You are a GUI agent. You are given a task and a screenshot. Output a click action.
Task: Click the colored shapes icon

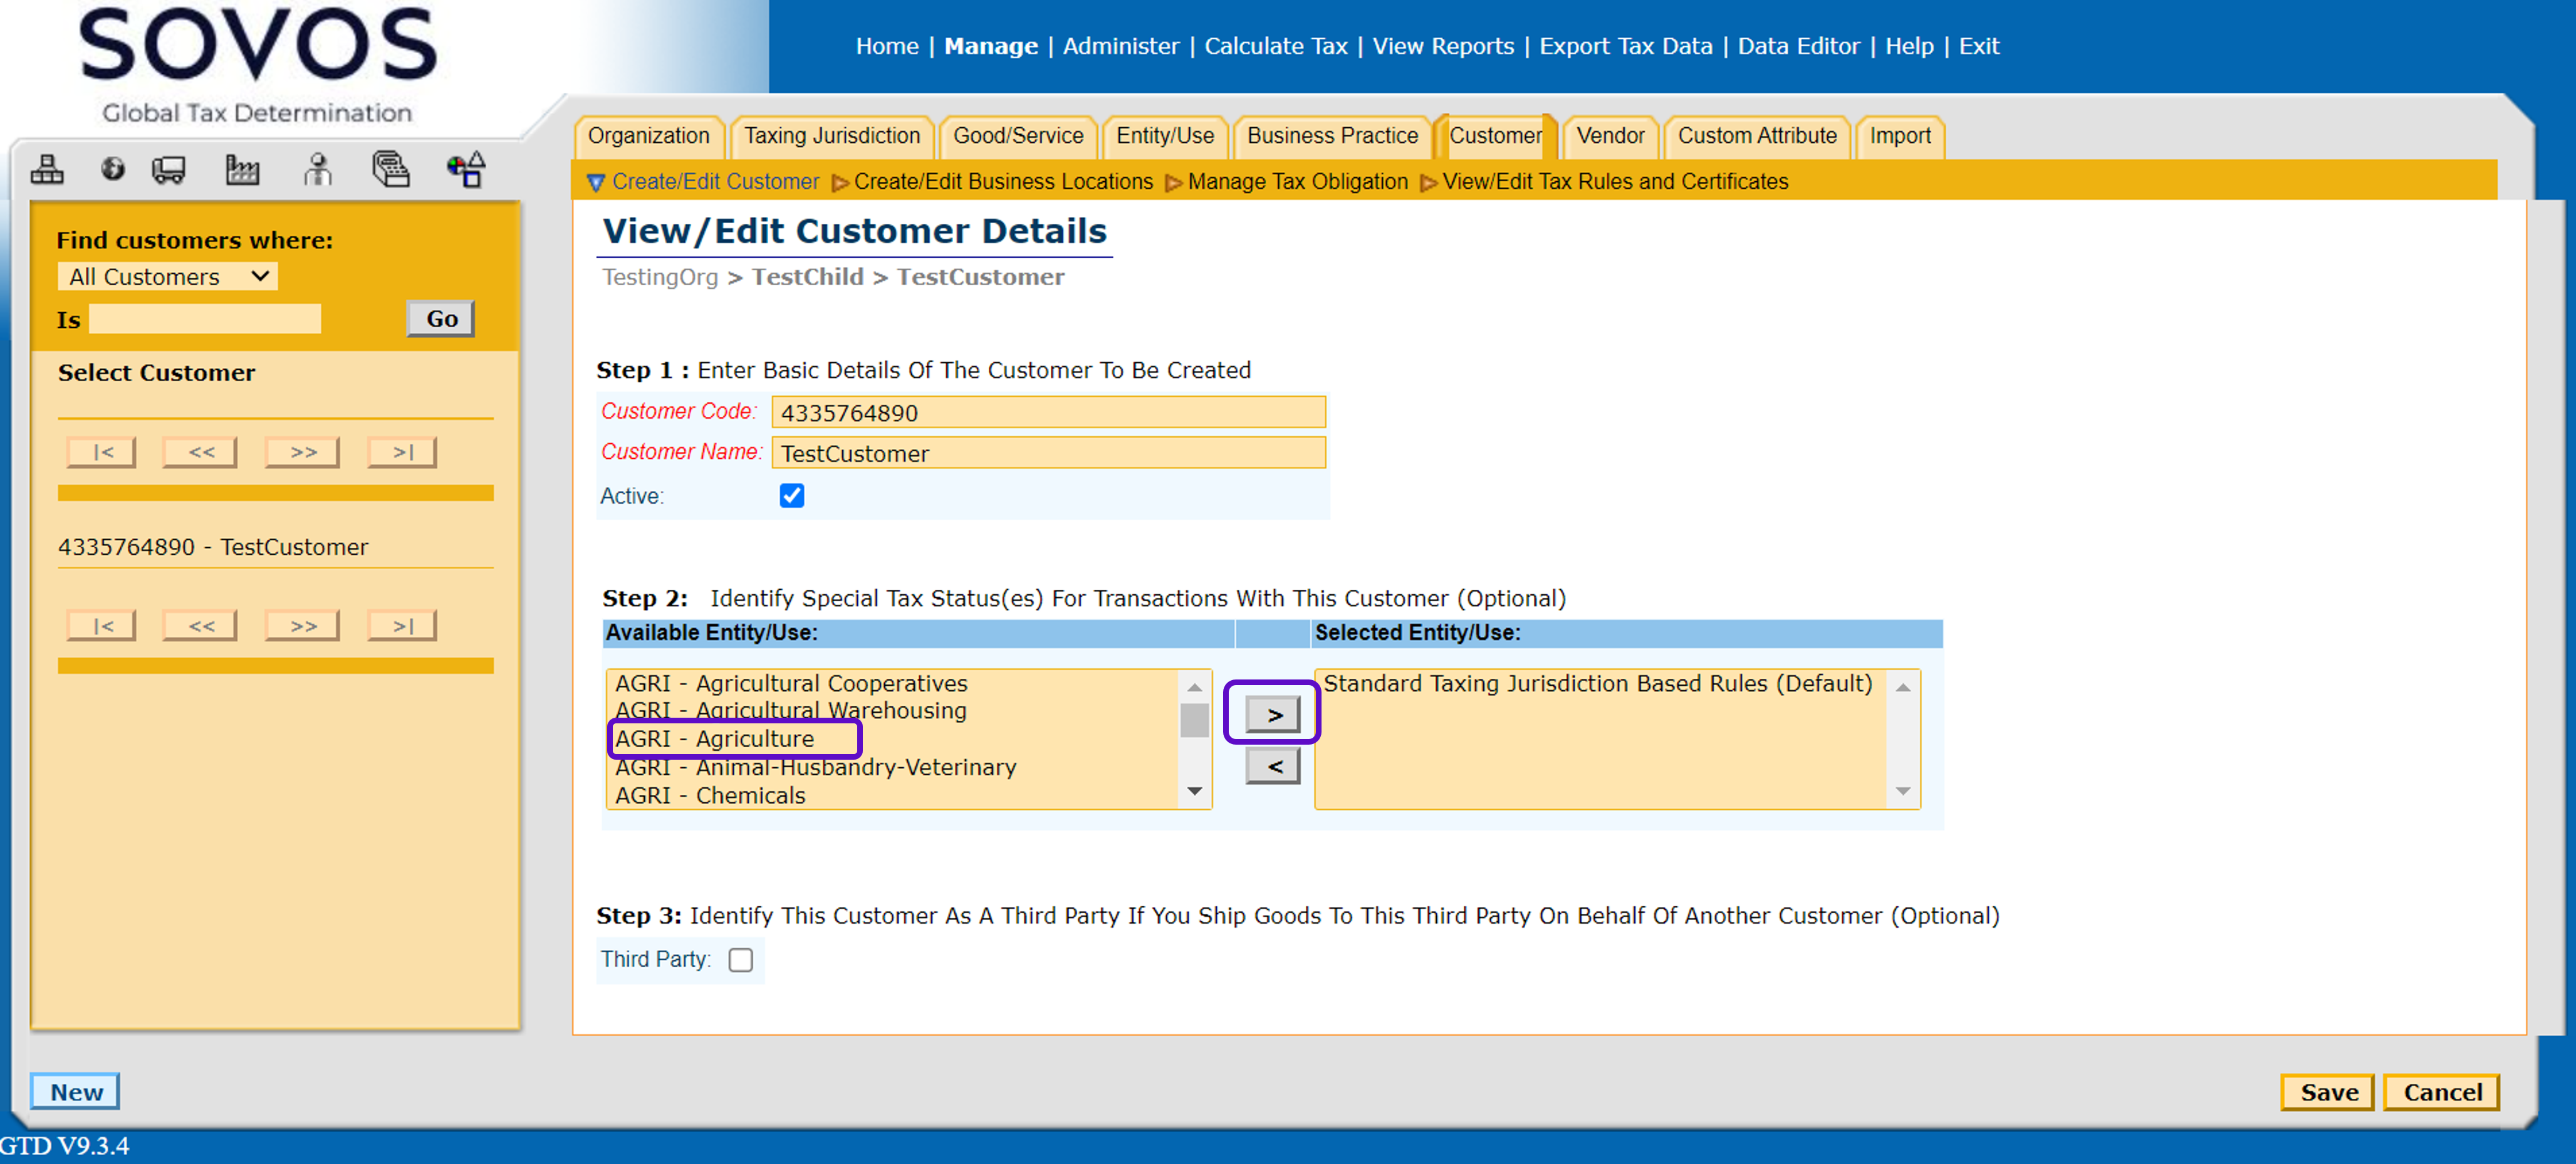click(x=466, y=169)
